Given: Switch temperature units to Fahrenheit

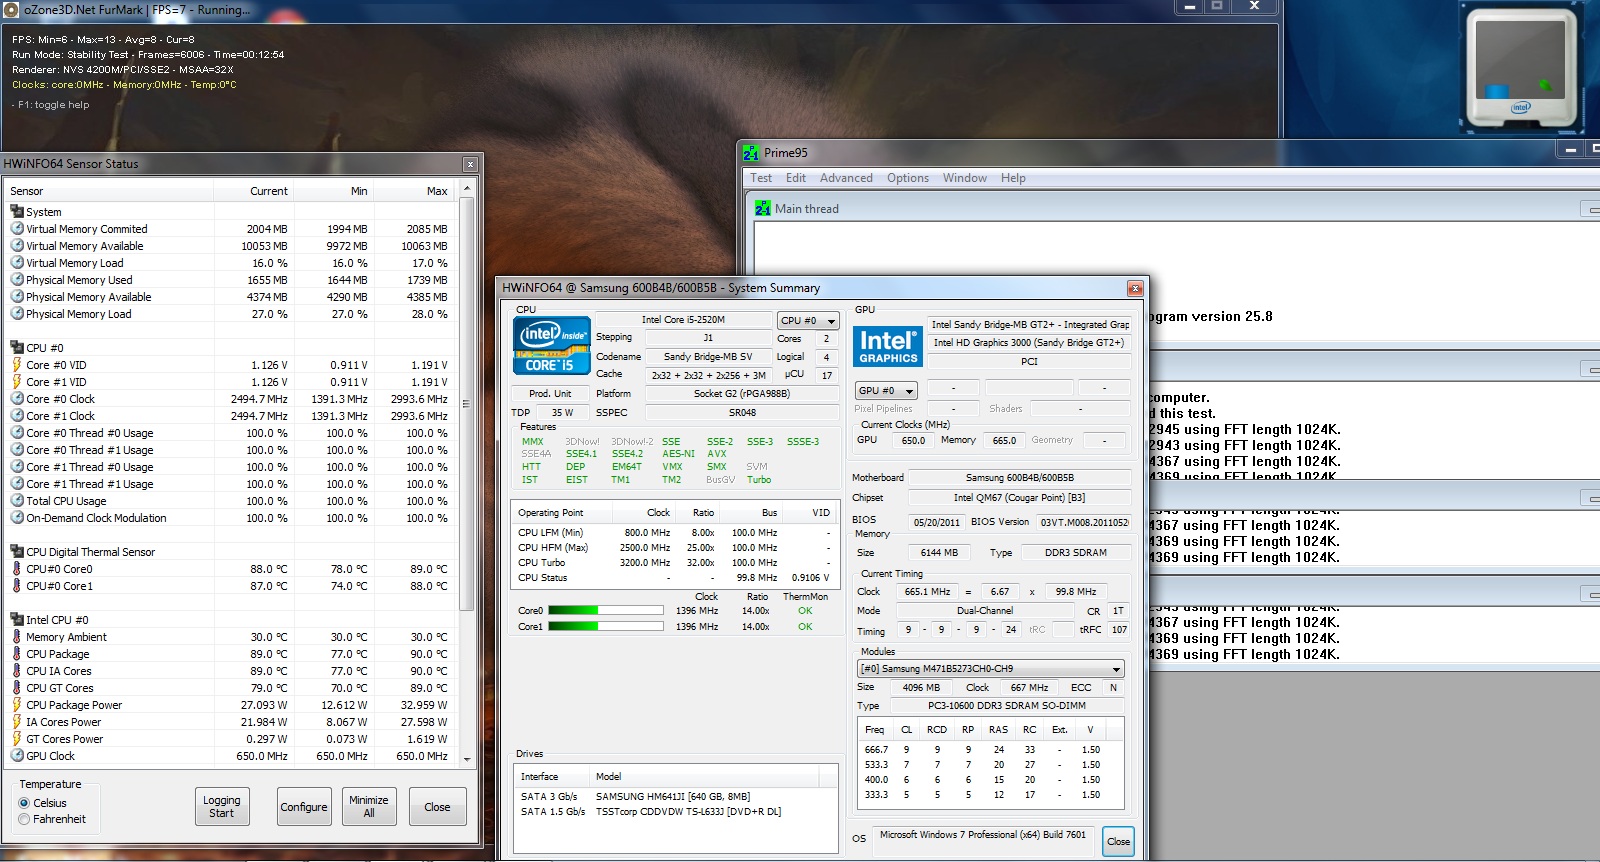Looking at the screenshot, I should tap(24, 819).
